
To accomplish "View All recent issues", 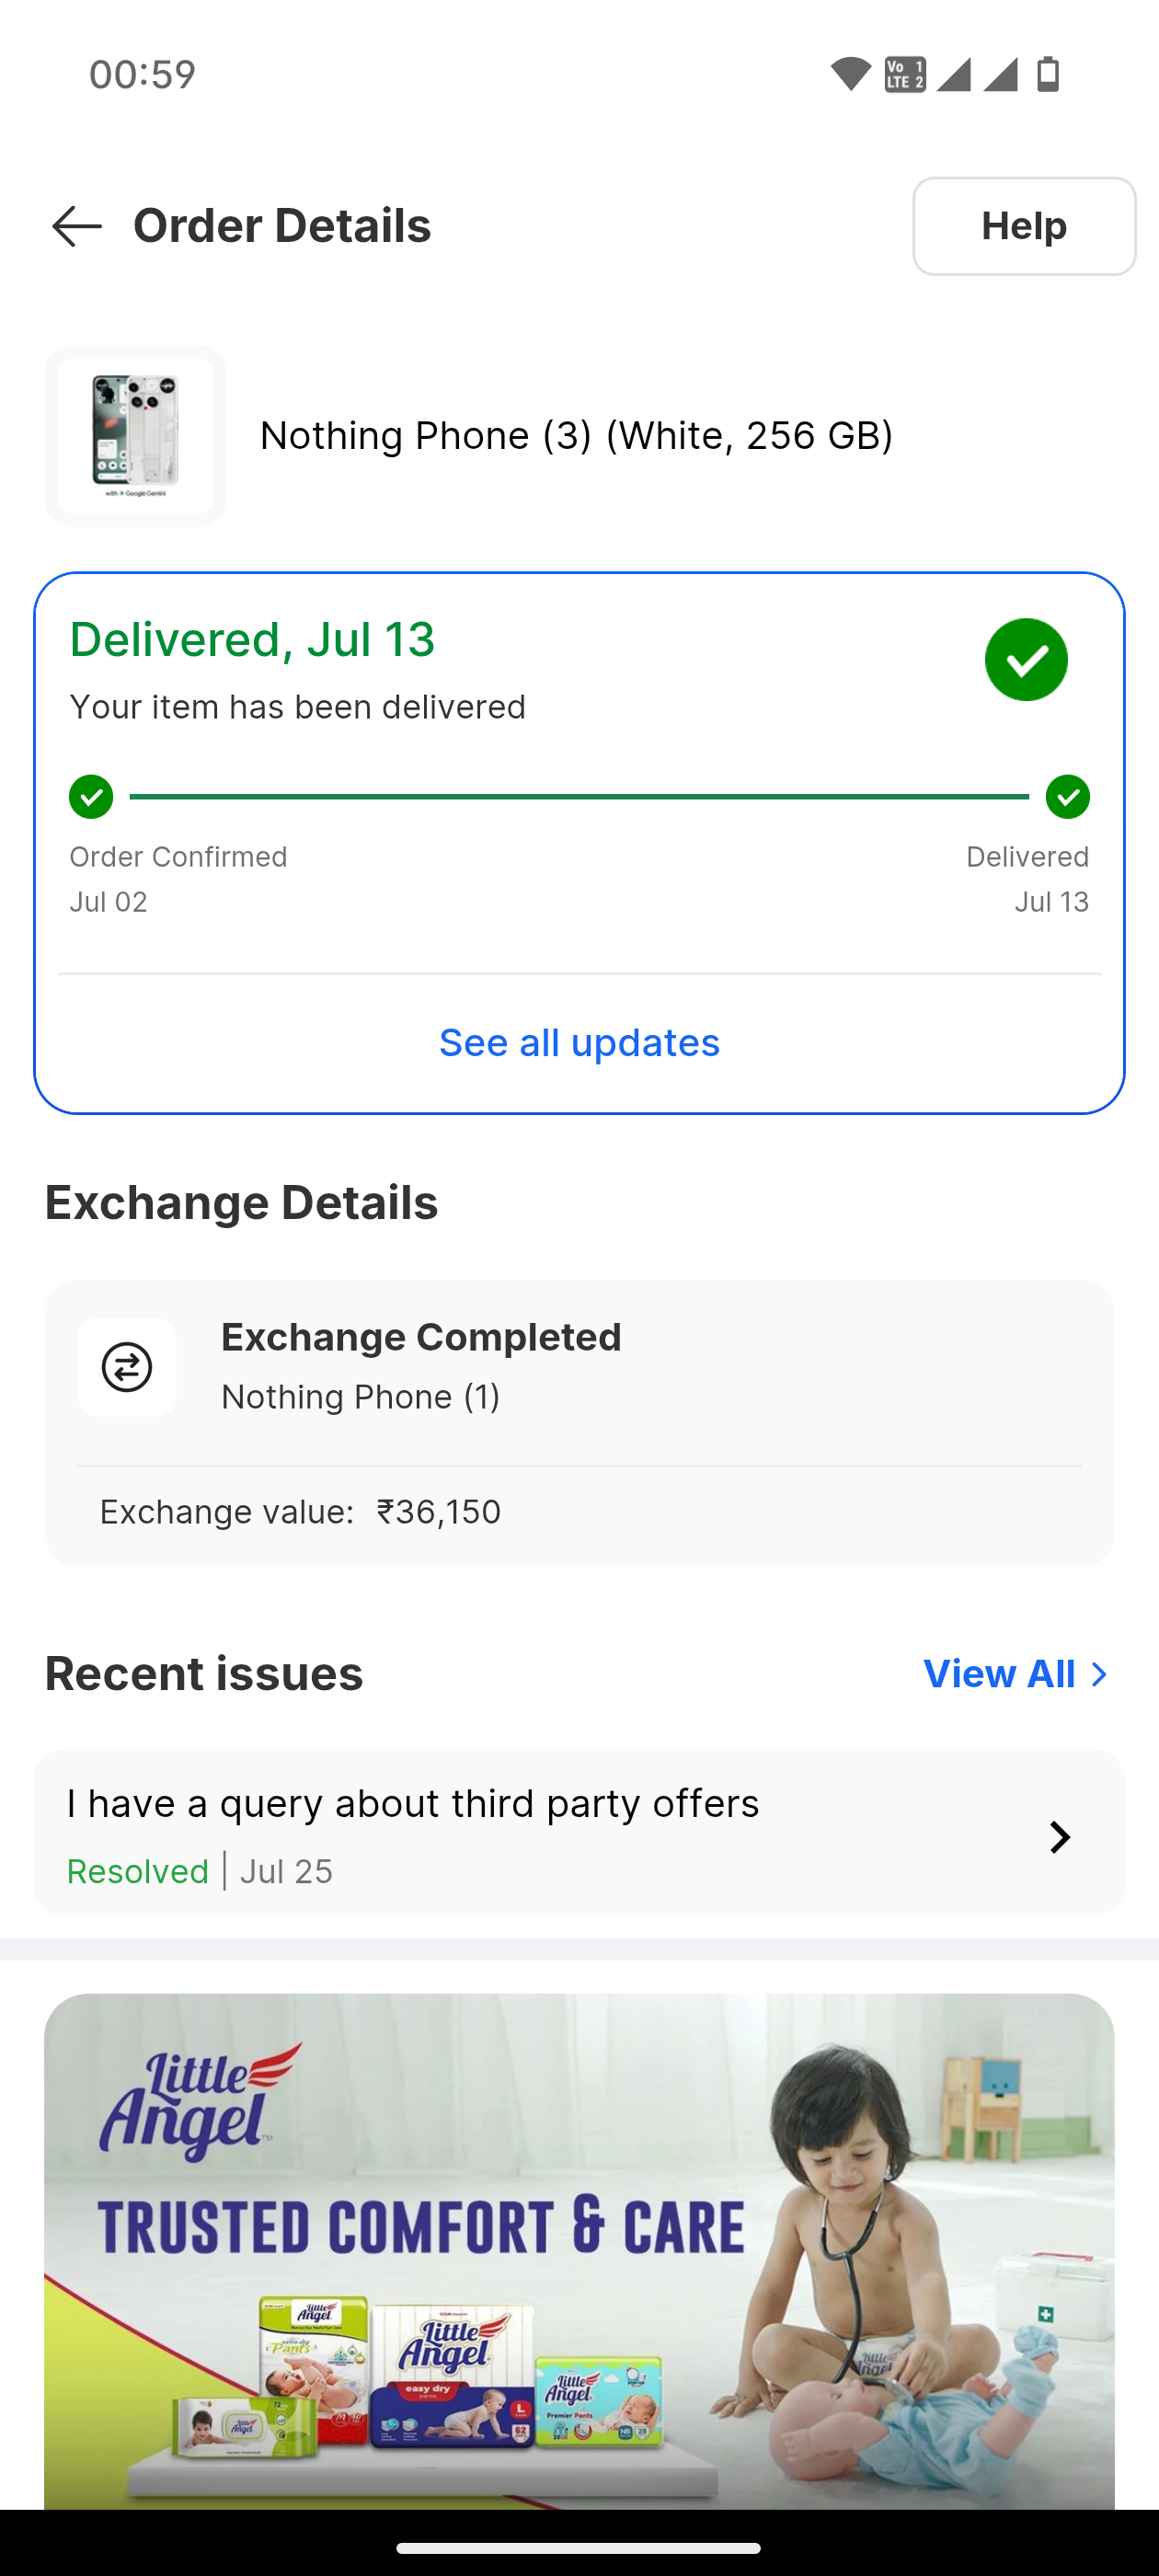I will click(x=999, y=1674).
